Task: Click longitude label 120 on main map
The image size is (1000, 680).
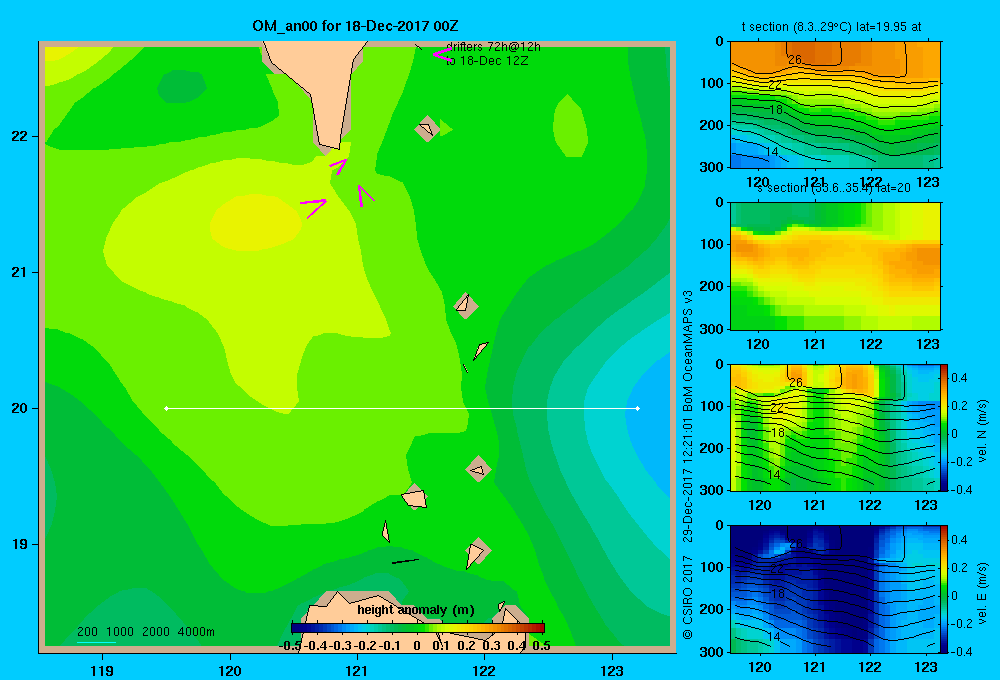Action: point(230,670)
